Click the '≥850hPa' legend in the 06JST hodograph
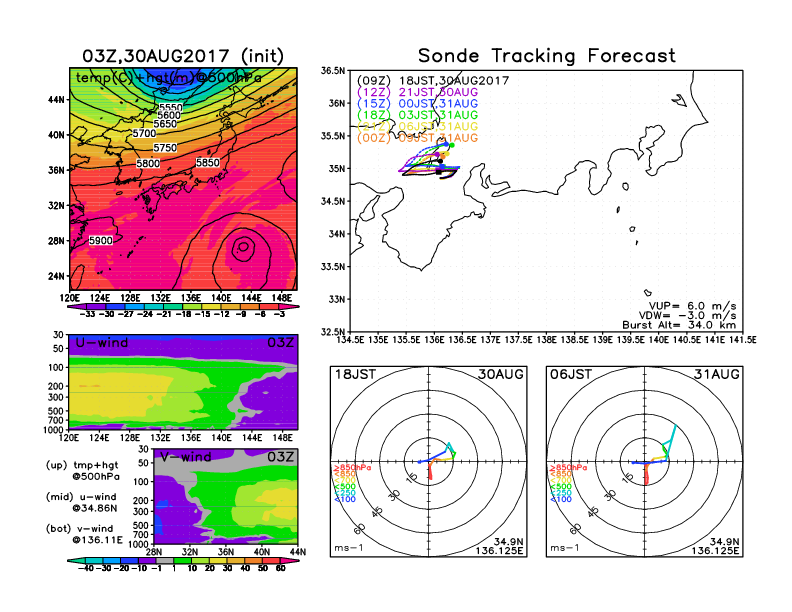Viewport: 792px width, 612px height. pos(569,468)
